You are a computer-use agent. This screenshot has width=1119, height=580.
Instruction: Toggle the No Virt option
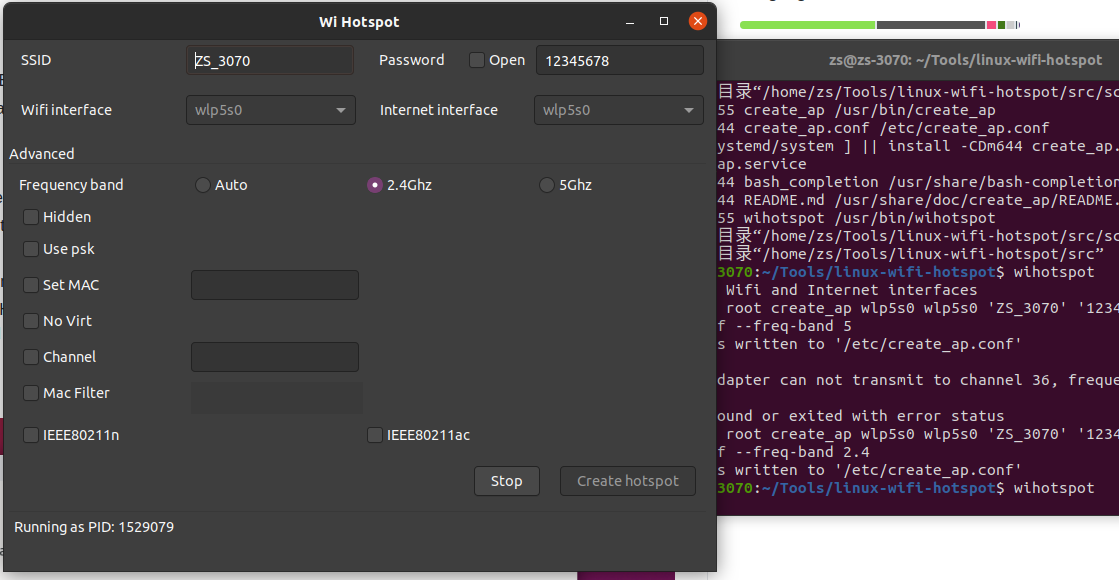tap(31, 321)
